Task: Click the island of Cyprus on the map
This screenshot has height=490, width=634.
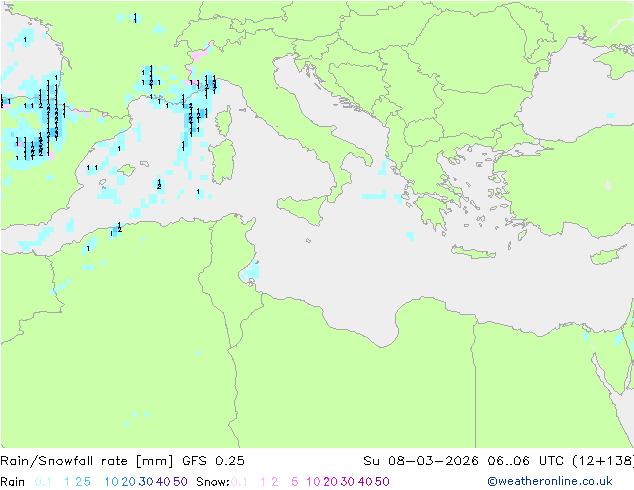Action: tap(609, 256)
